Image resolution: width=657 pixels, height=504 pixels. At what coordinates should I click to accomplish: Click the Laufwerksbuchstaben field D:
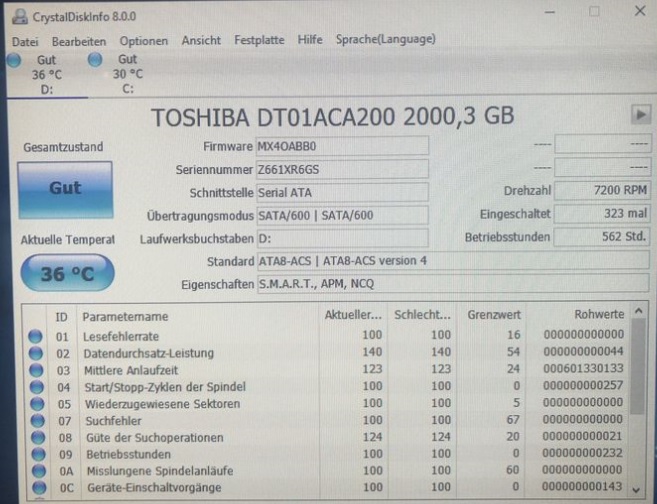342,238
